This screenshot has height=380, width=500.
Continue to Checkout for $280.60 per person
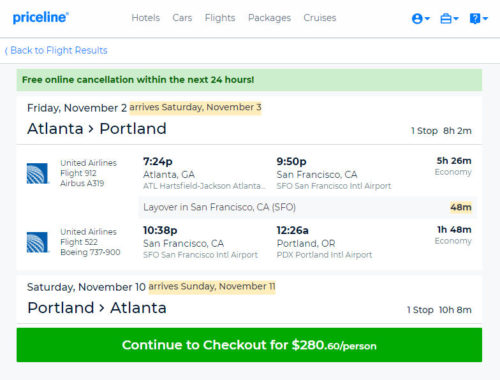[x=249, y=345]
